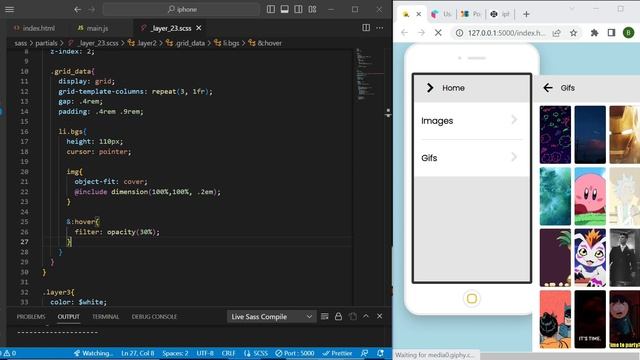Stop loading the page in Chrome
Viewport: 640px width, 360px height.
tap(438, 33)
